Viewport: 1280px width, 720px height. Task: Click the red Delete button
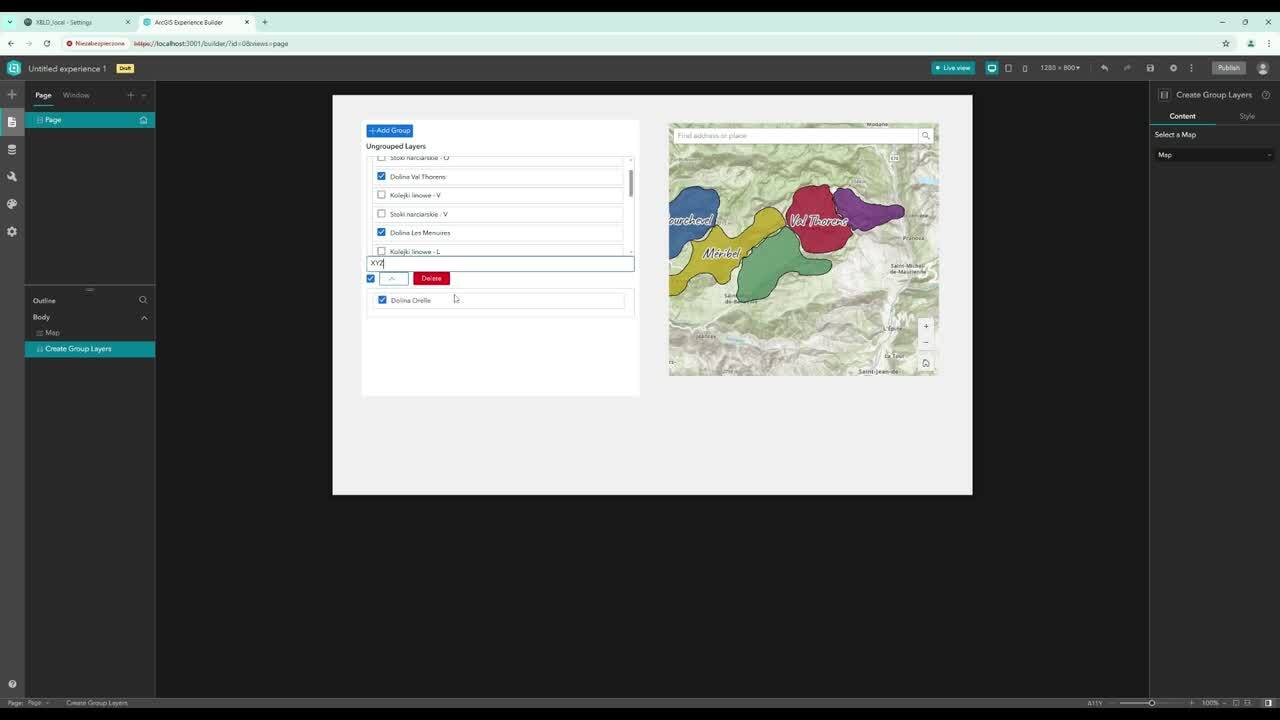point(431,278)
